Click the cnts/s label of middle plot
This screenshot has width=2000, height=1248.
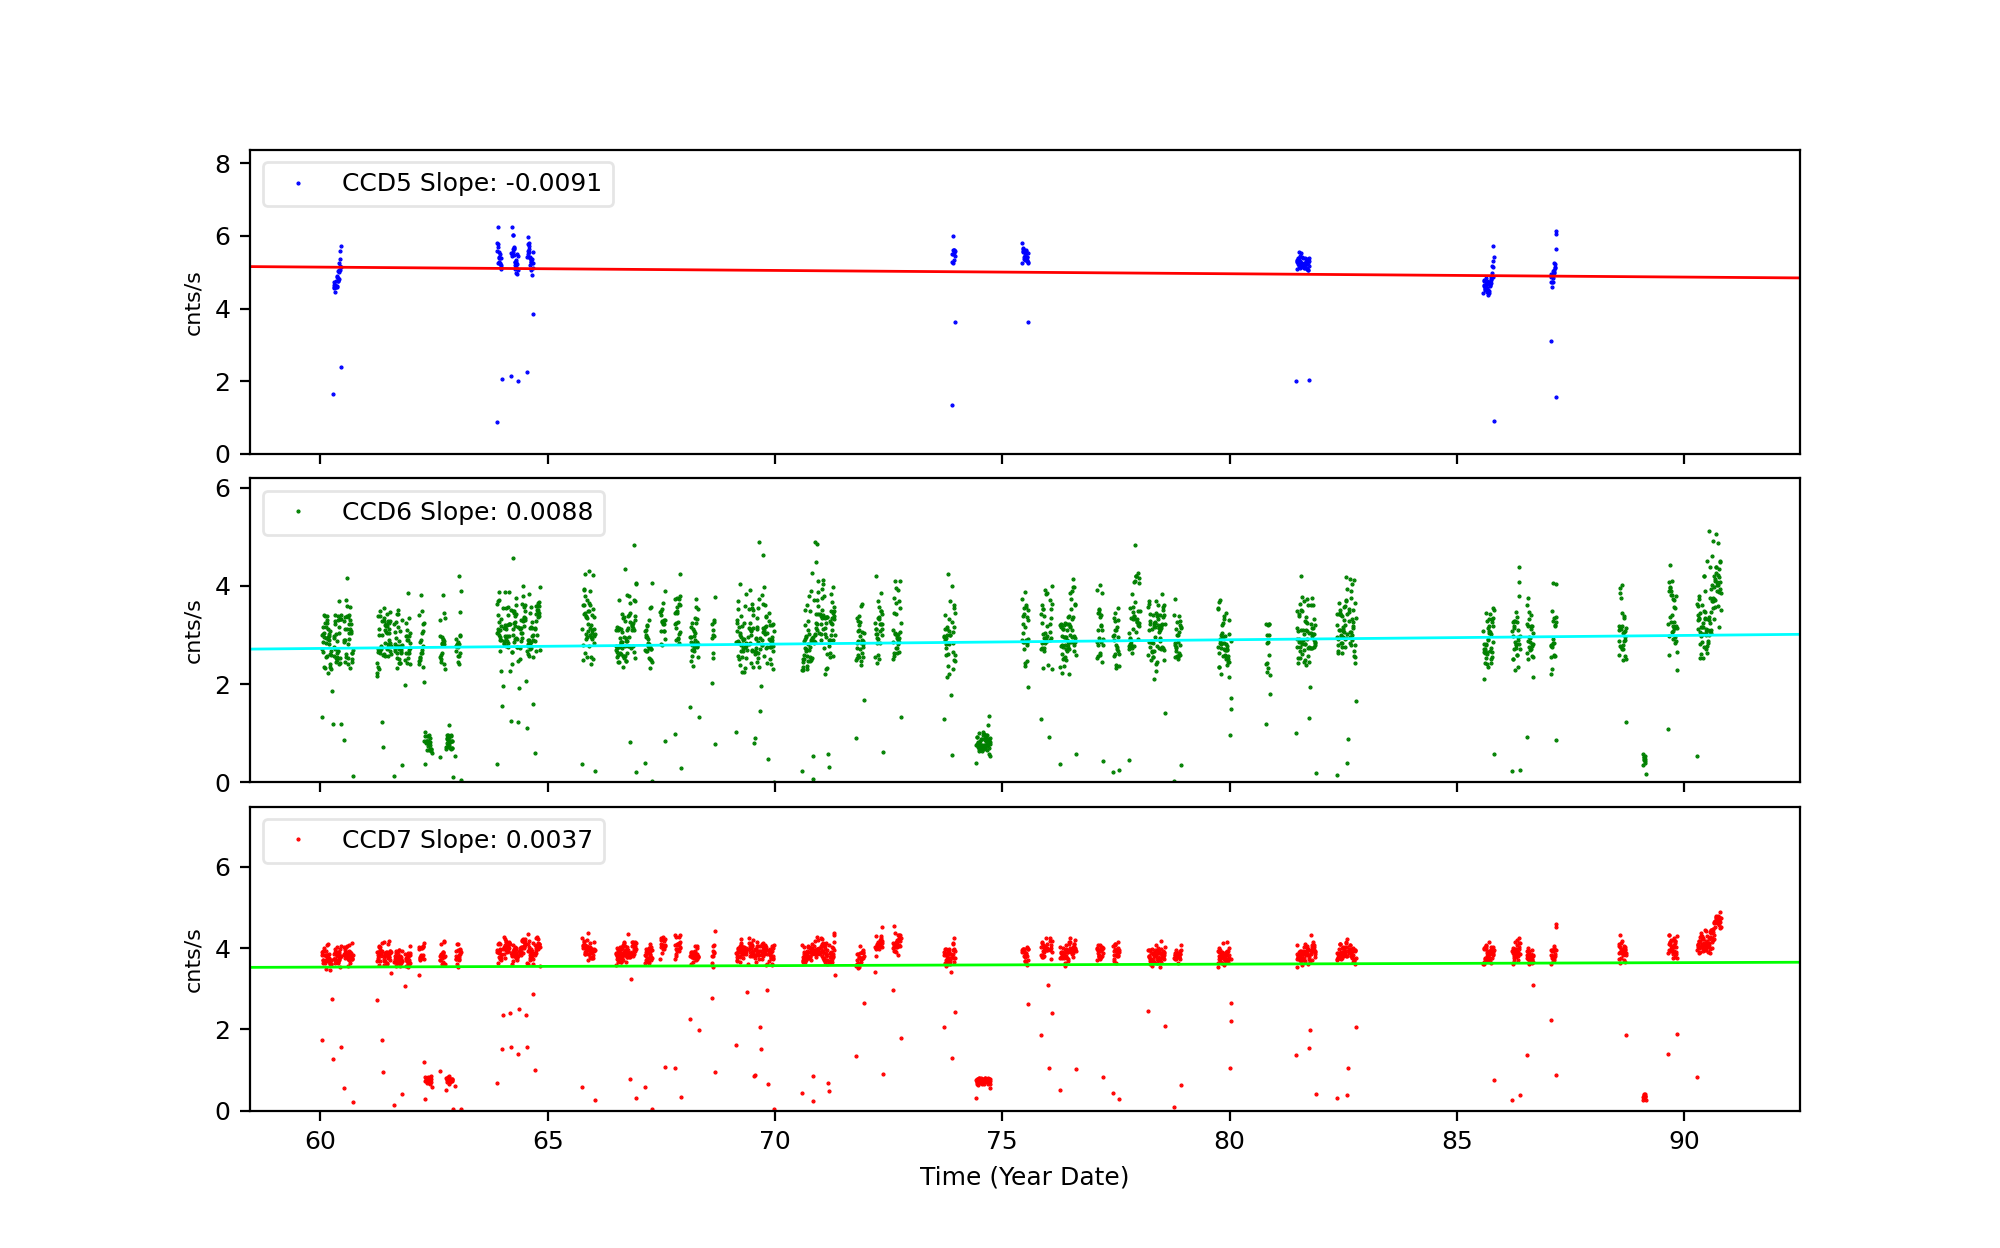click(193, 631)
